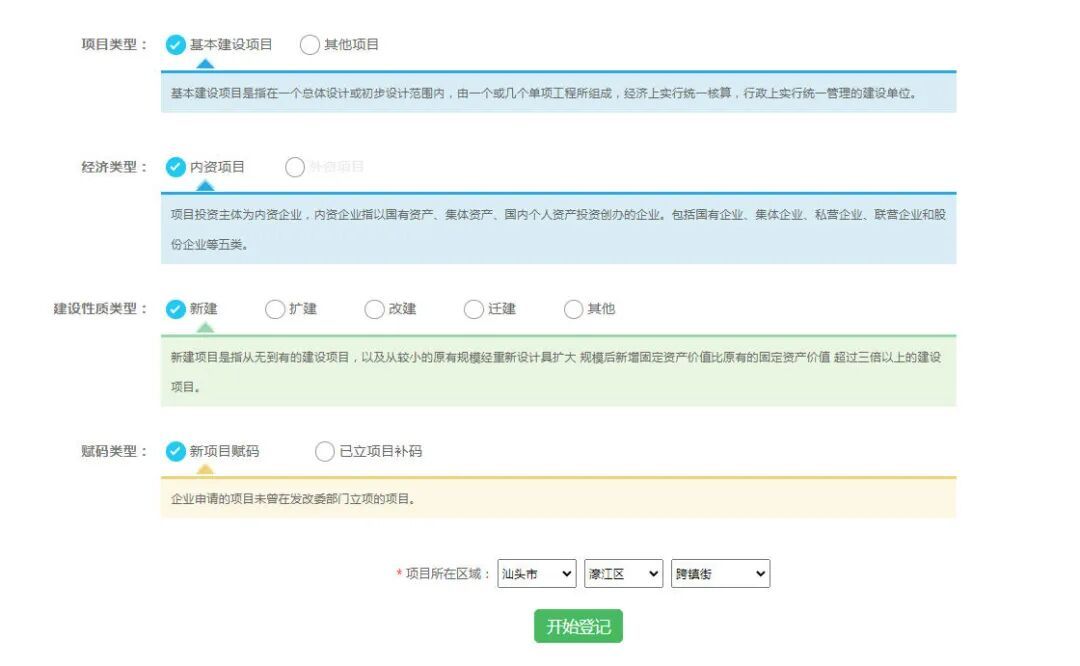Select 新项目赋码 coding type

[x=176, y=451]
